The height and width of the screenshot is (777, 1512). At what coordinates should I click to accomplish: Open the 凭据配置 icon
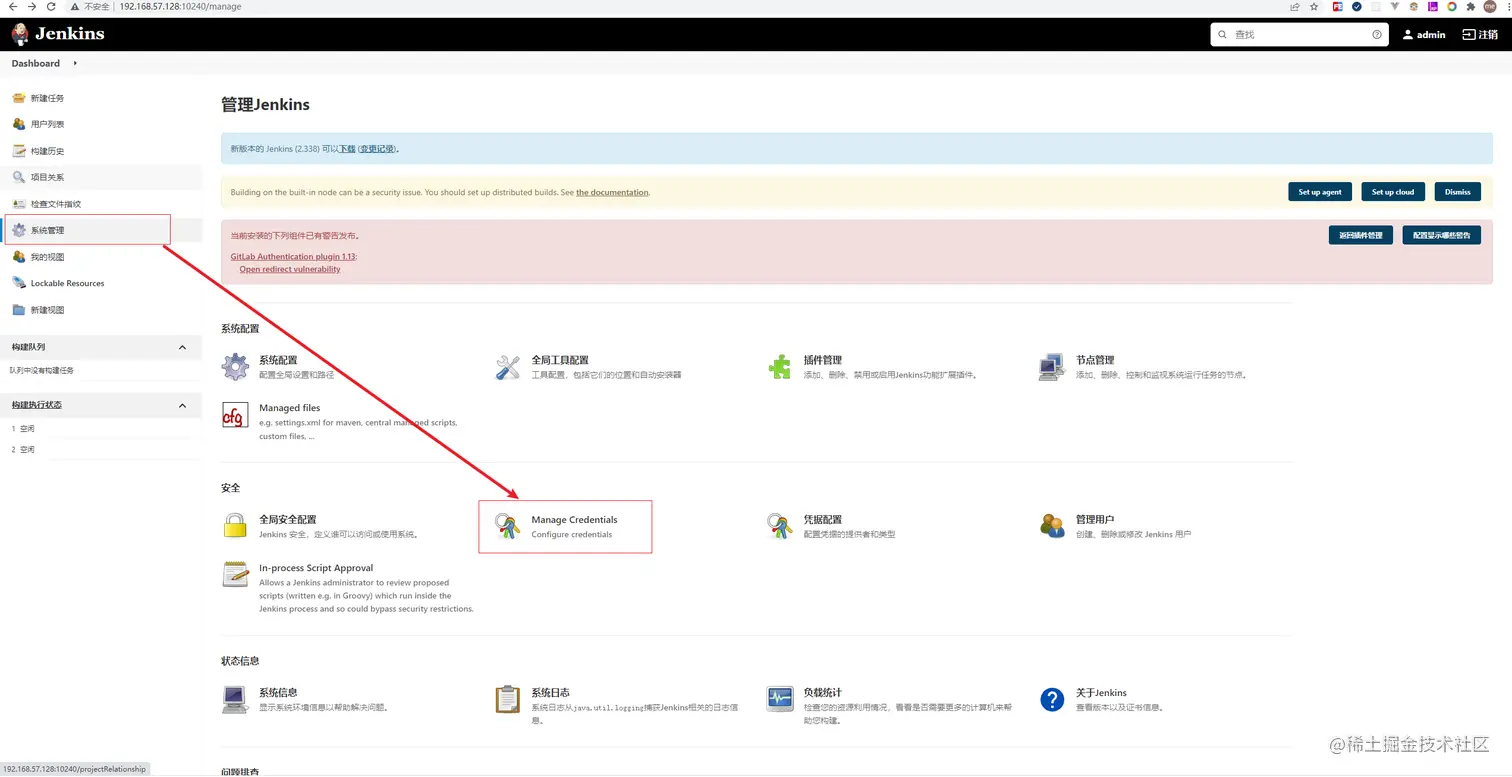coord(780,526)
